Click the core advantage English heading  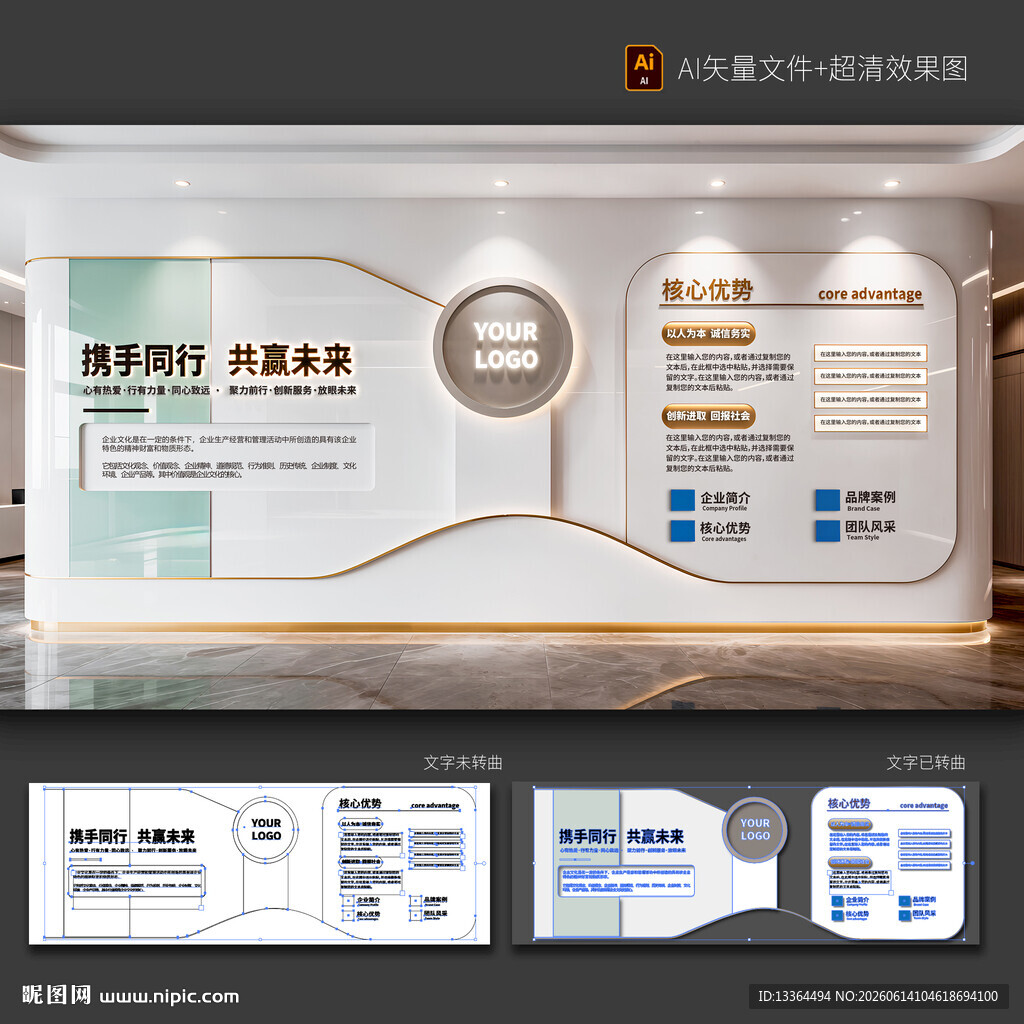[870, 295]
